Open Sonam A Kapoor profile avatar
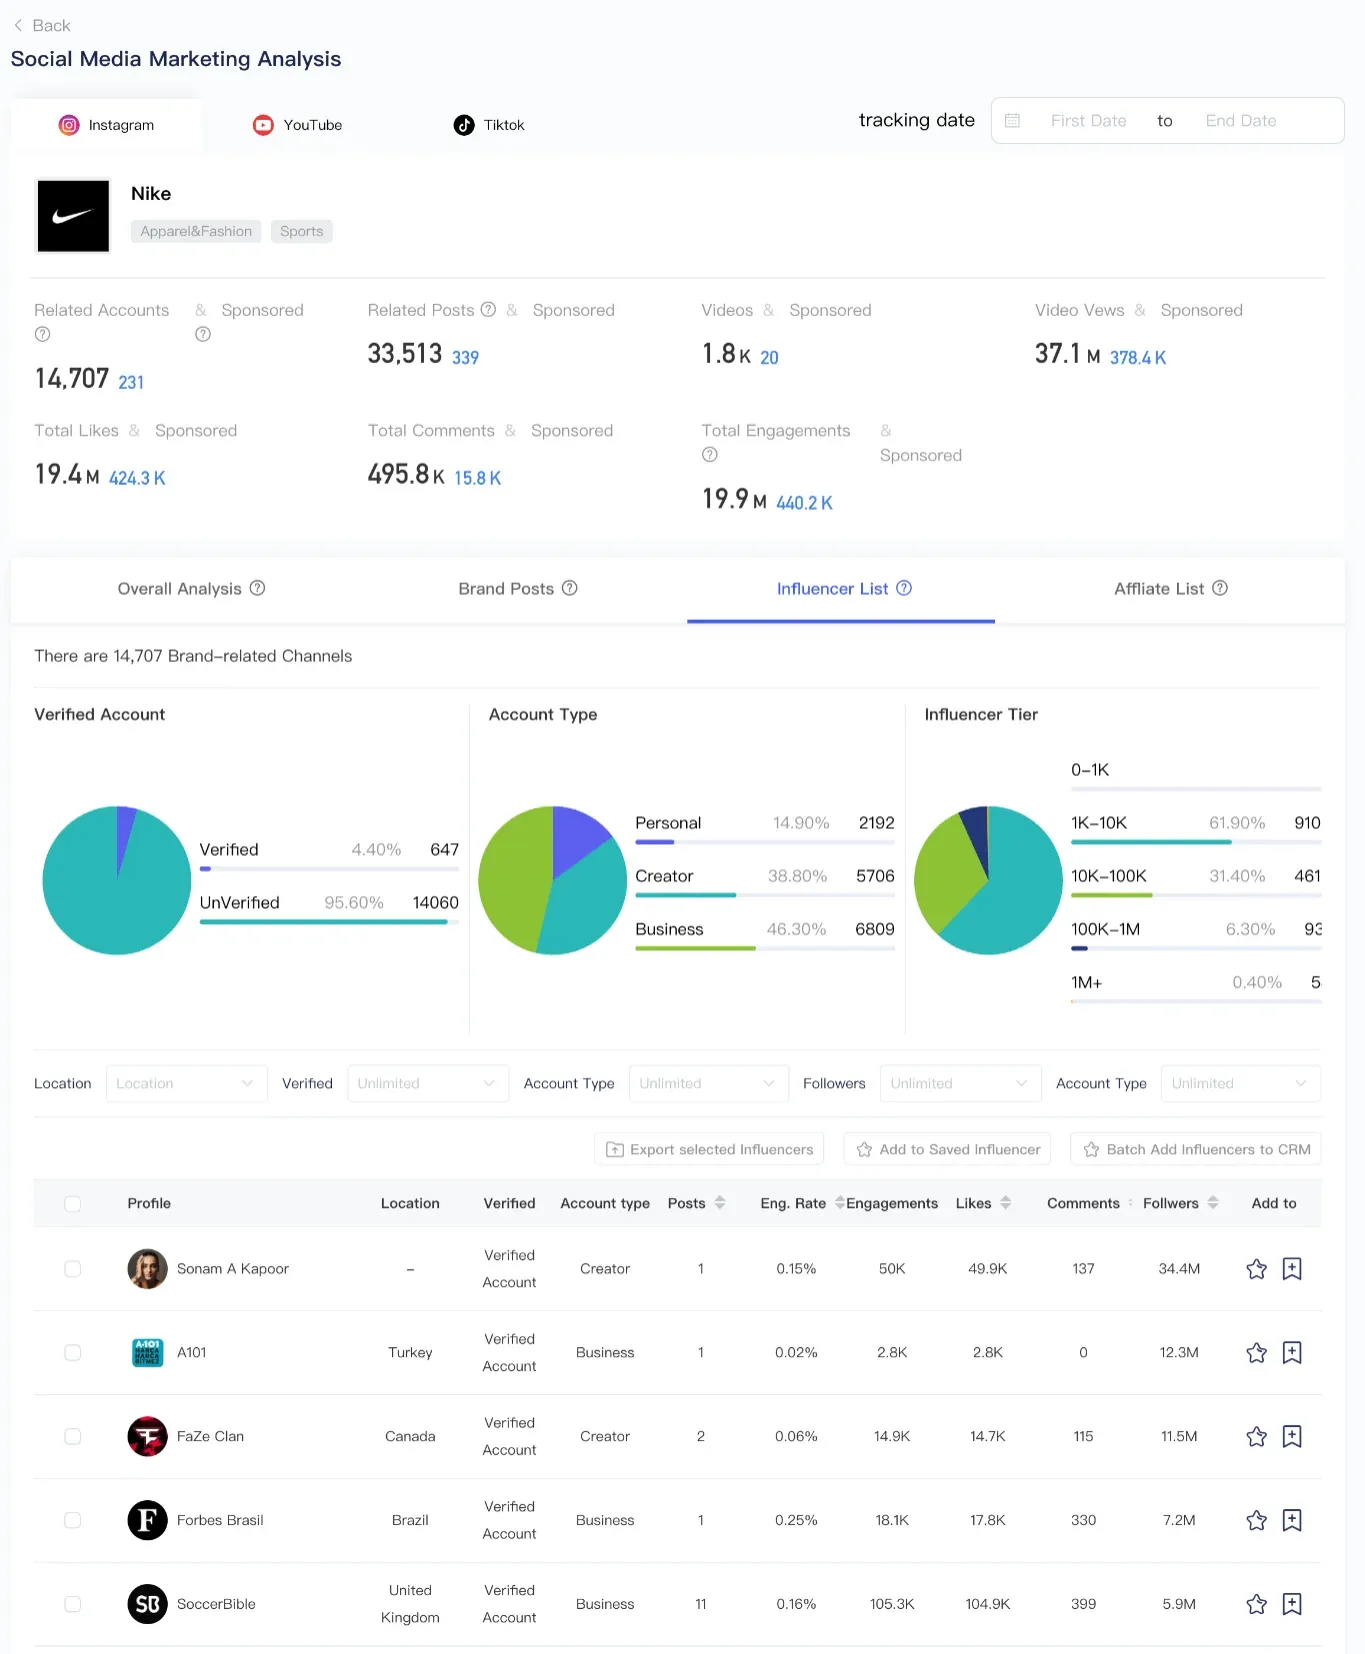Viewport: 1365px width, 1654px height. click(147, 1269)
